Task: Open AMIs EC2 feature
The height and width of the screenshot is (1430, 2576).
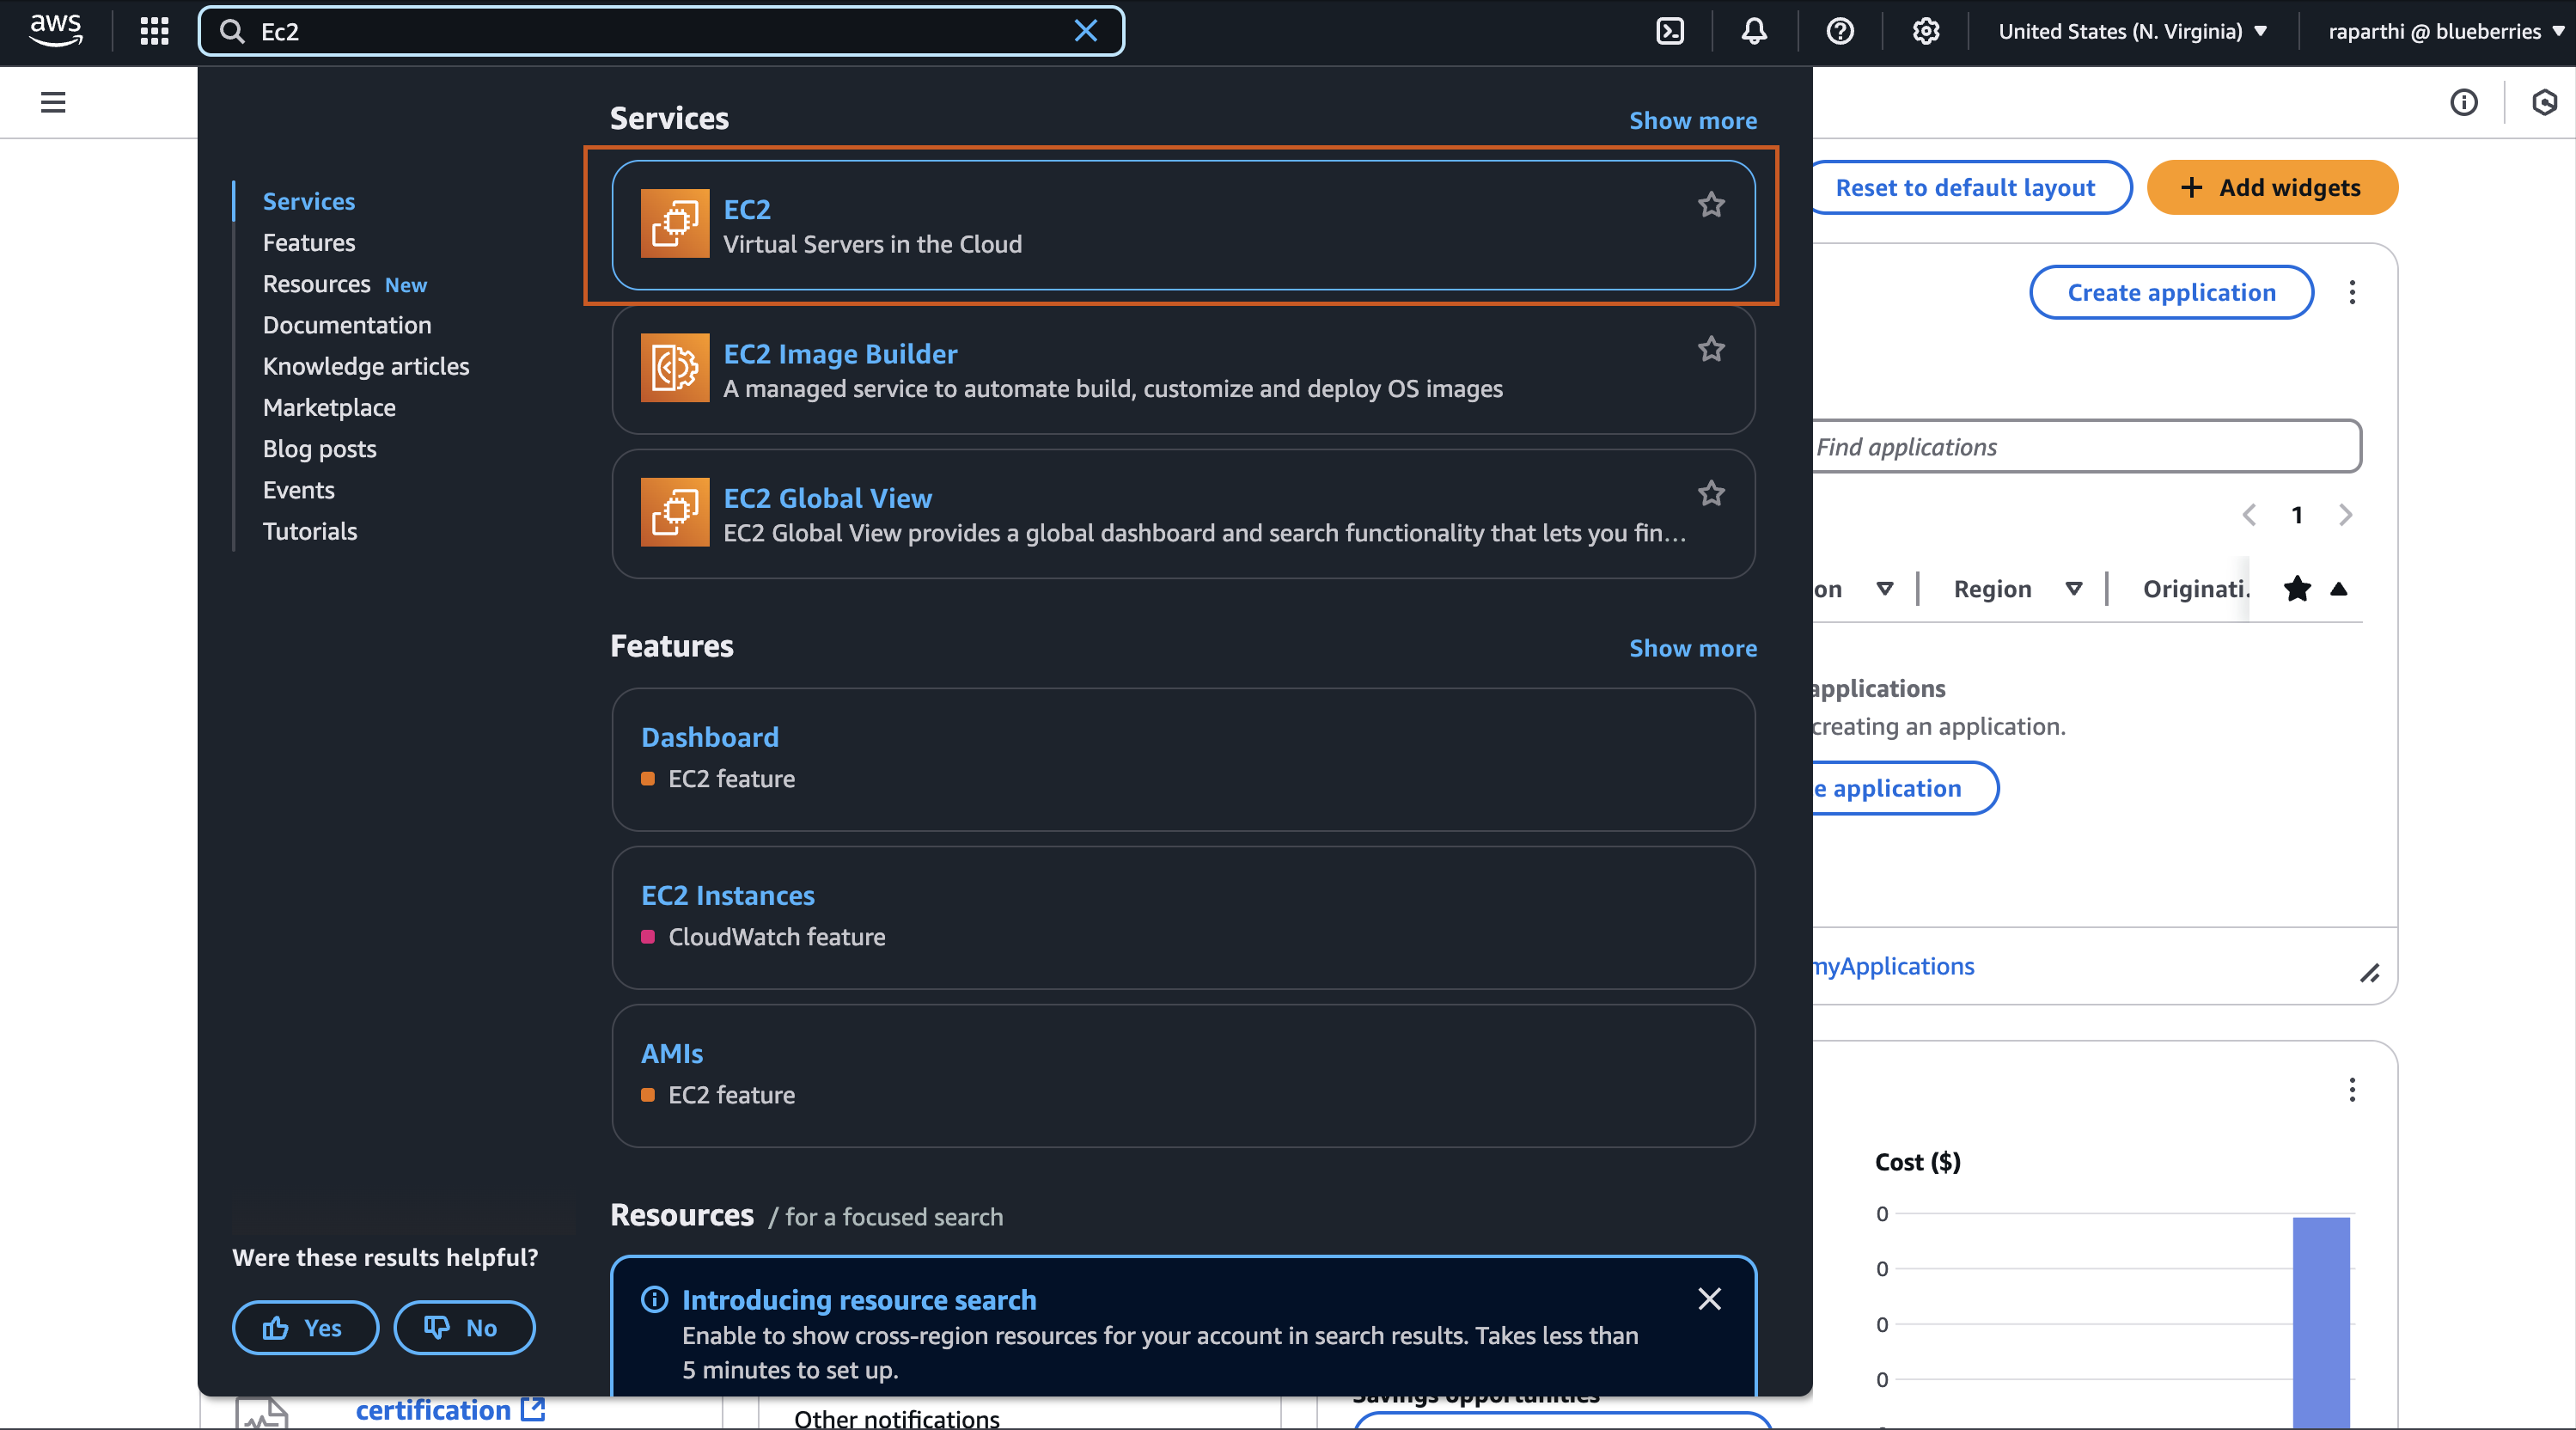Action: coord(1183,1075)
